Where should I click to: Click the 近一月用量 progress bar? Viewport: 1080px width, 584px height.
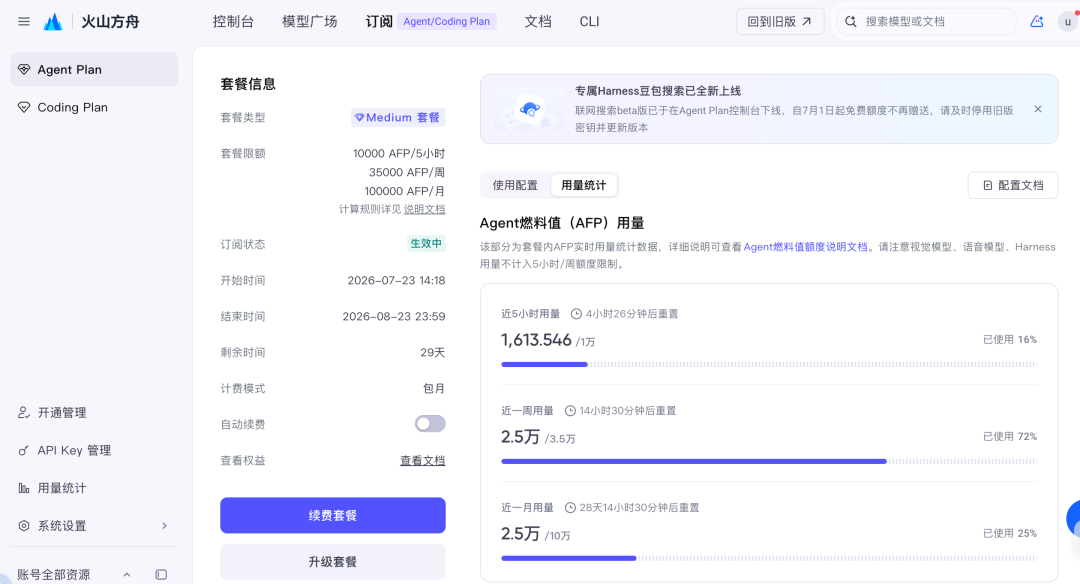(x=769, y=559)
